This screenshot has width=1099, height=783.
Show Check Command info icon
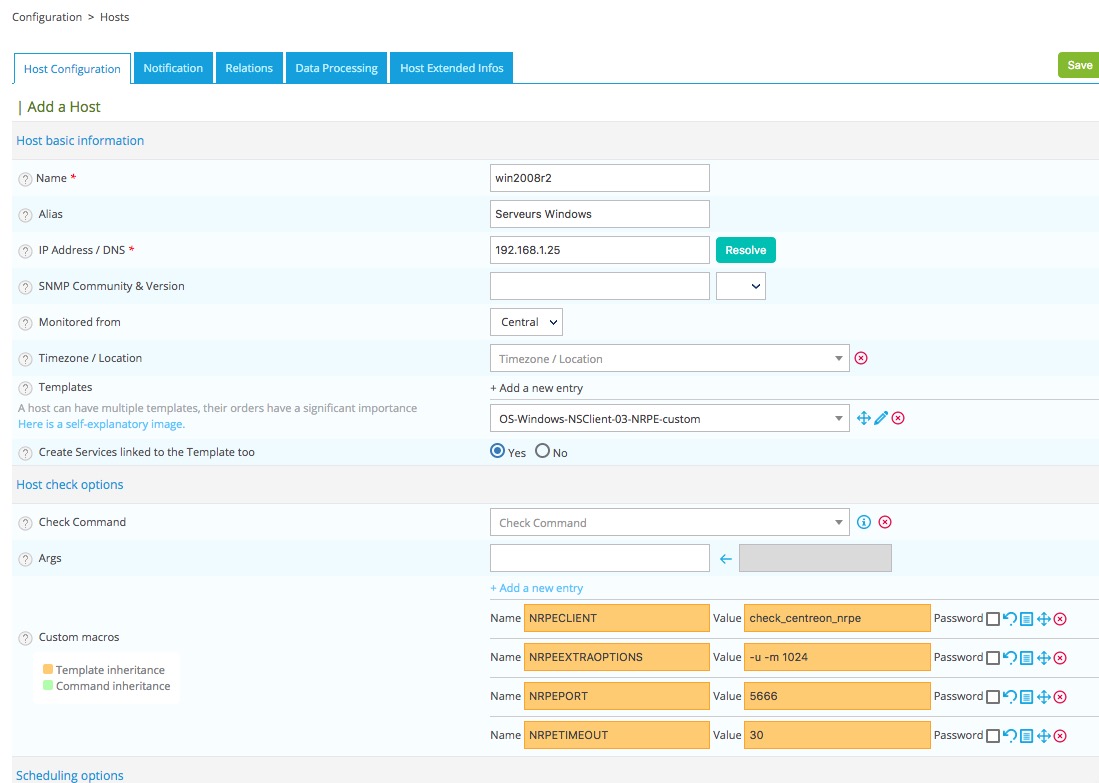[865, 522]
